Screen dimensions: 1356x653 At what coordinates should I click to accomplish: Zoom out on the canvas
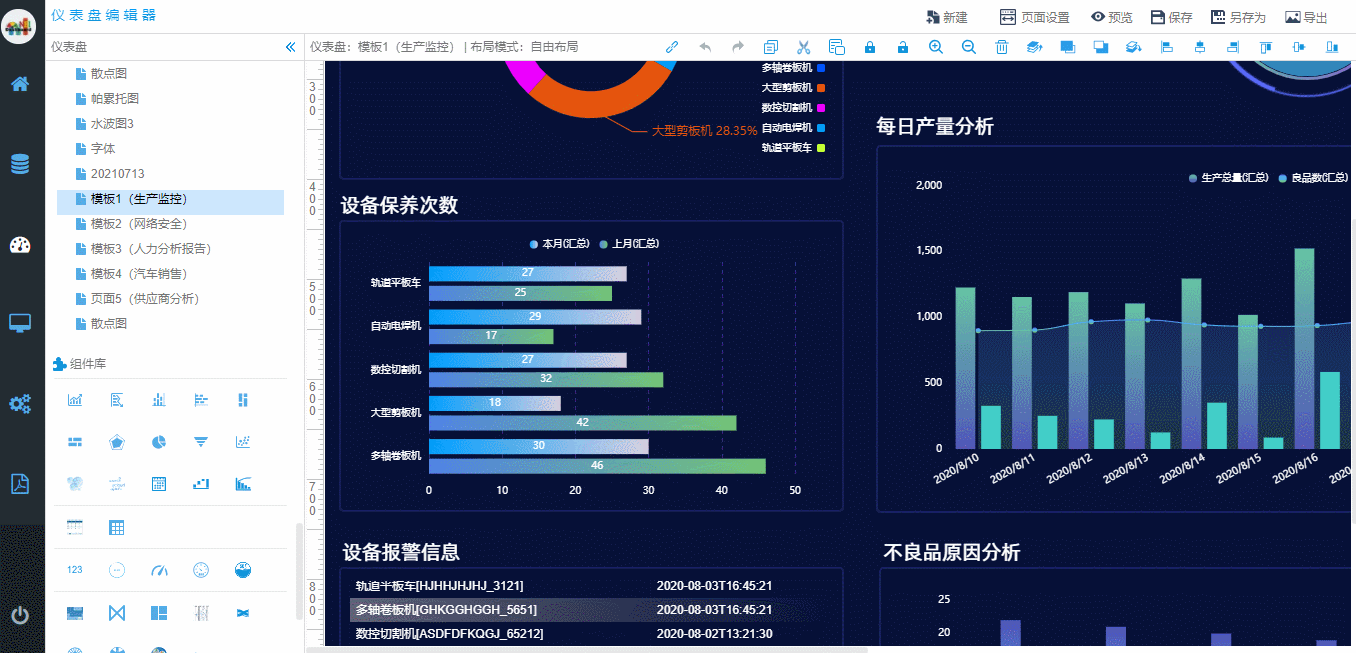point(969,47)
